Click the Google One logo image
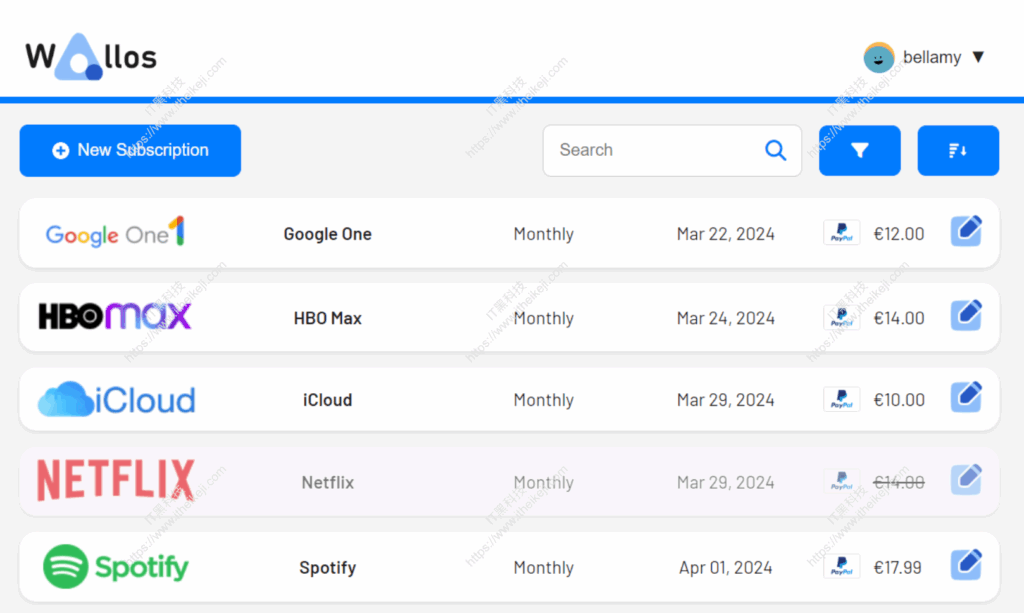The width and height of the screenshot is (1024, 613). (115, 234)
